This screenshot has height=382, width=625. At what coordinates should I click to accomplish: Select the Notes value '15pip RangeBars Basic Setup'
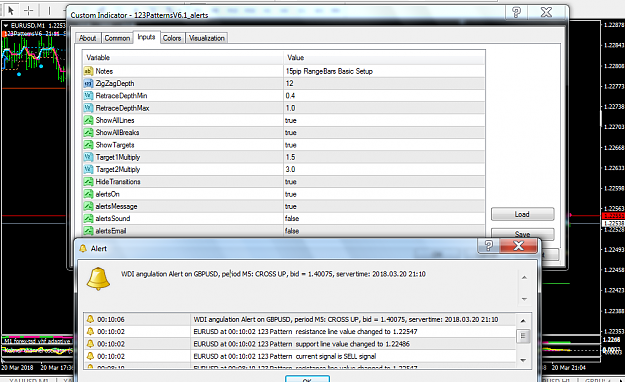coord(329,71)
